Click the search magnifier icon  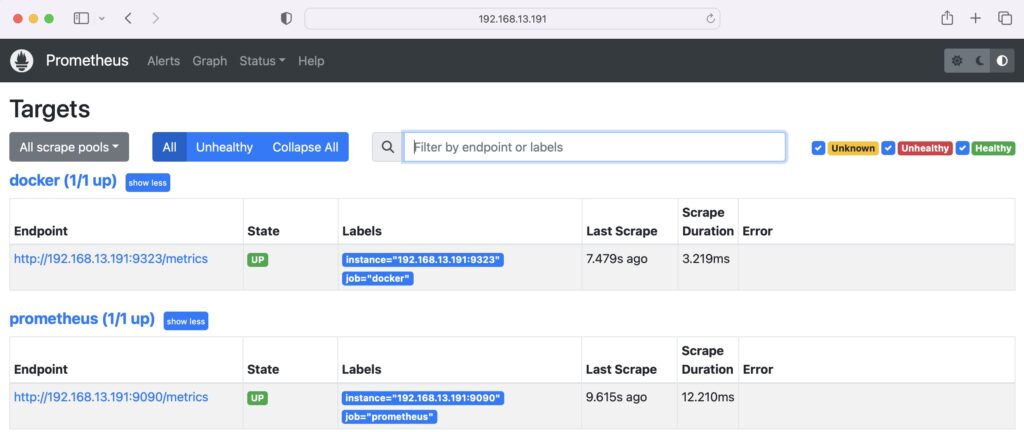tap(388, 147)
